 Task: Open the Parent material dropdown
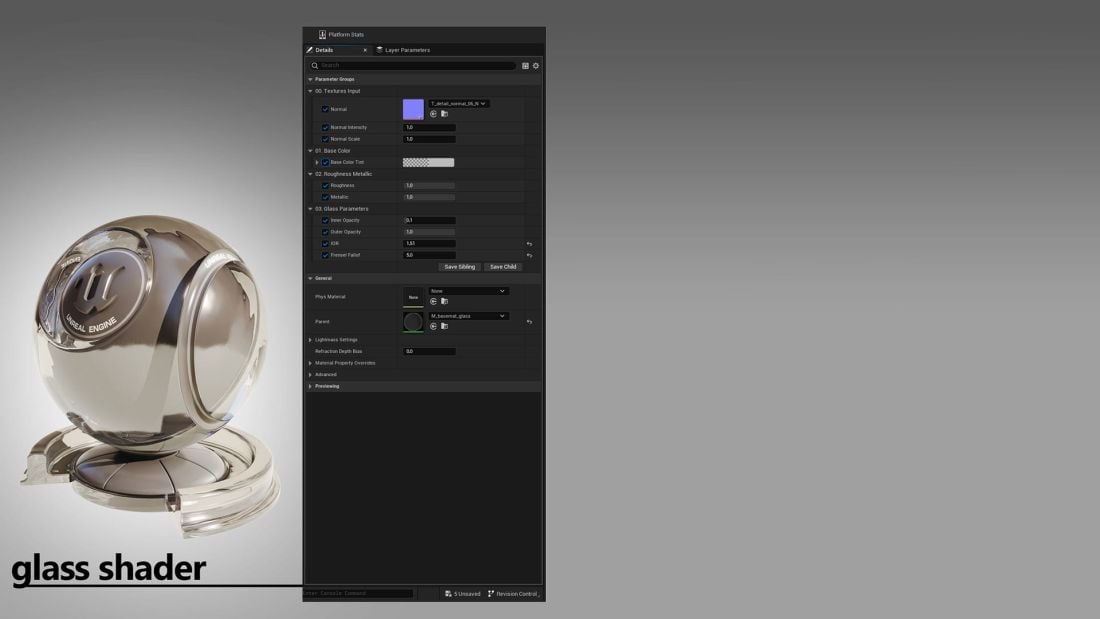click(x=469, y=316)
